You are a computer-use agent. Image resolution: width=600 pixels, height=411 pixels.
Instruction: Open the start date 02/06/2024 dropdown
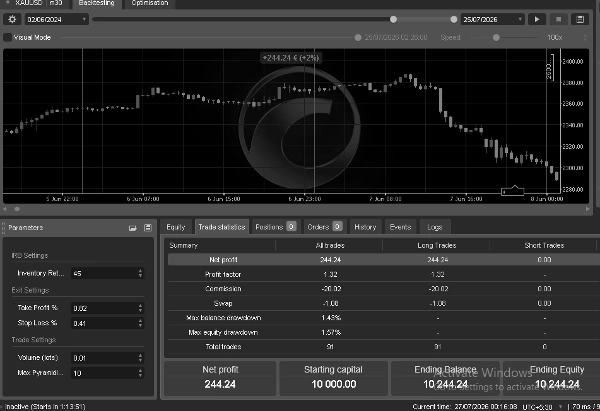tap(57, 19)
